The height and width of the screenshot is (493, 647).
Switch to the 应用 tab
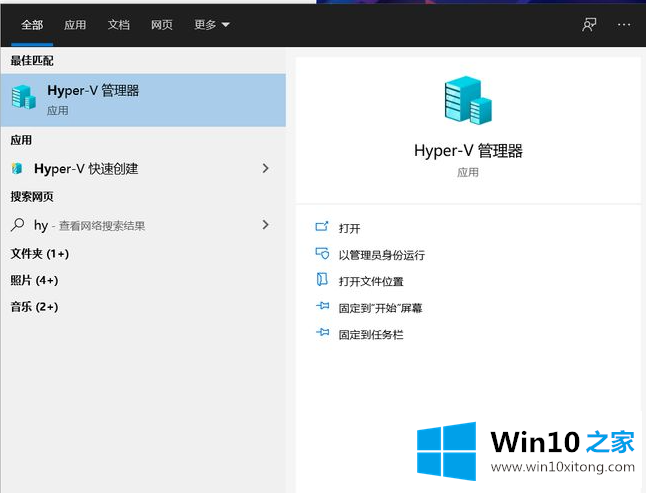point(75,25)
